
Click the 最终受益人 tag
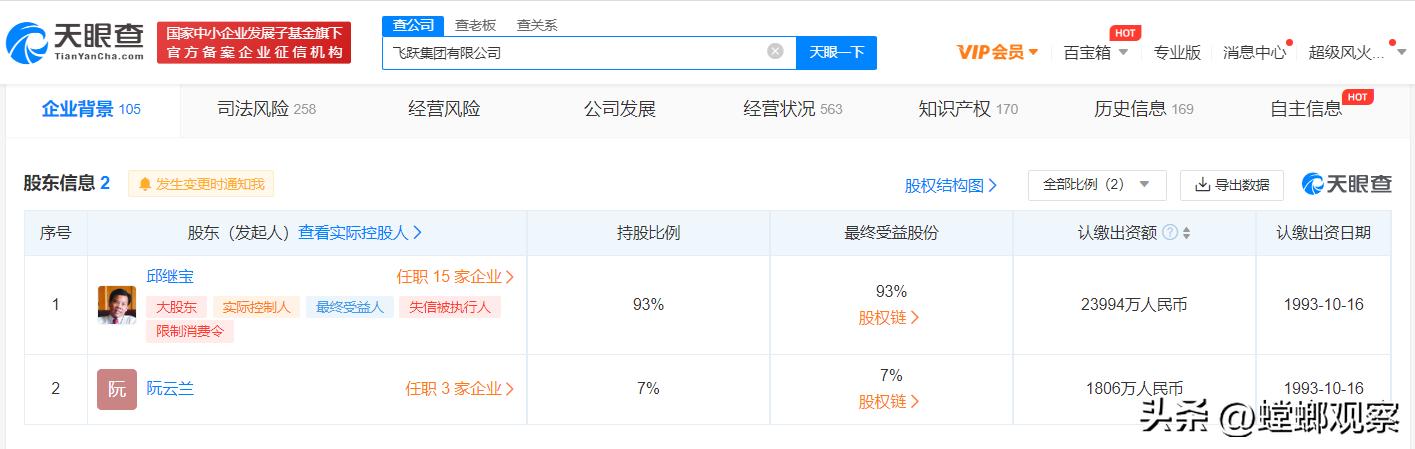pyautogui.click(x=350, y=307)
